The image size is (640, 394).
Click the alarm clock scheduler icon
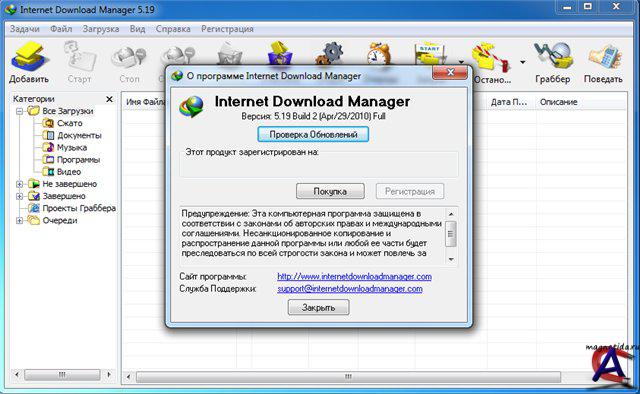tap(379, 53)
